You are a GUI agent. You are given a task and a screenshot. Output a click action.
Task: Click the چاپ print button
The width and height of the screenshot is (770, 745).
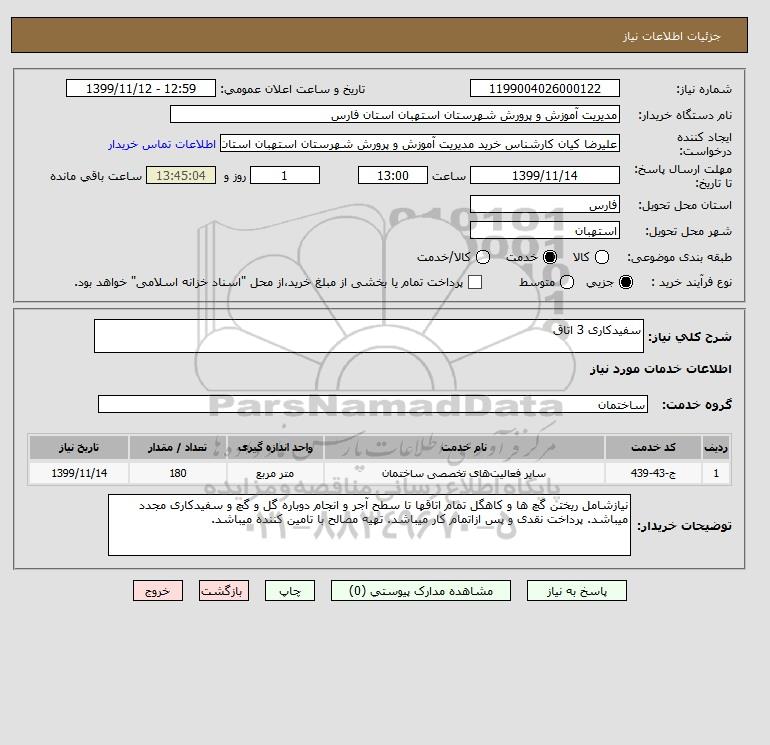(x=290, y=591)
